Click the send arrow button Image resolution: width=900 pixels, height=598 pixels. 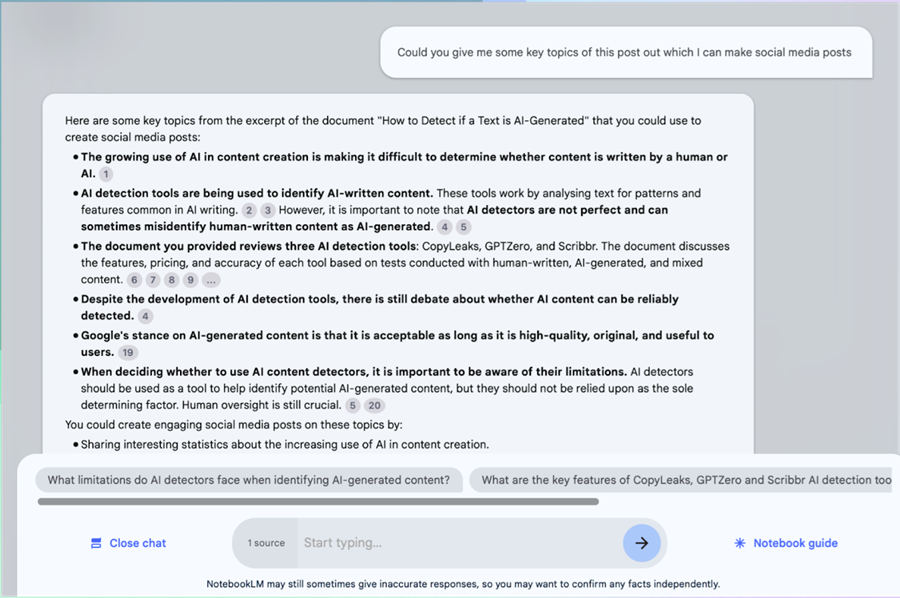coord(642,543)
